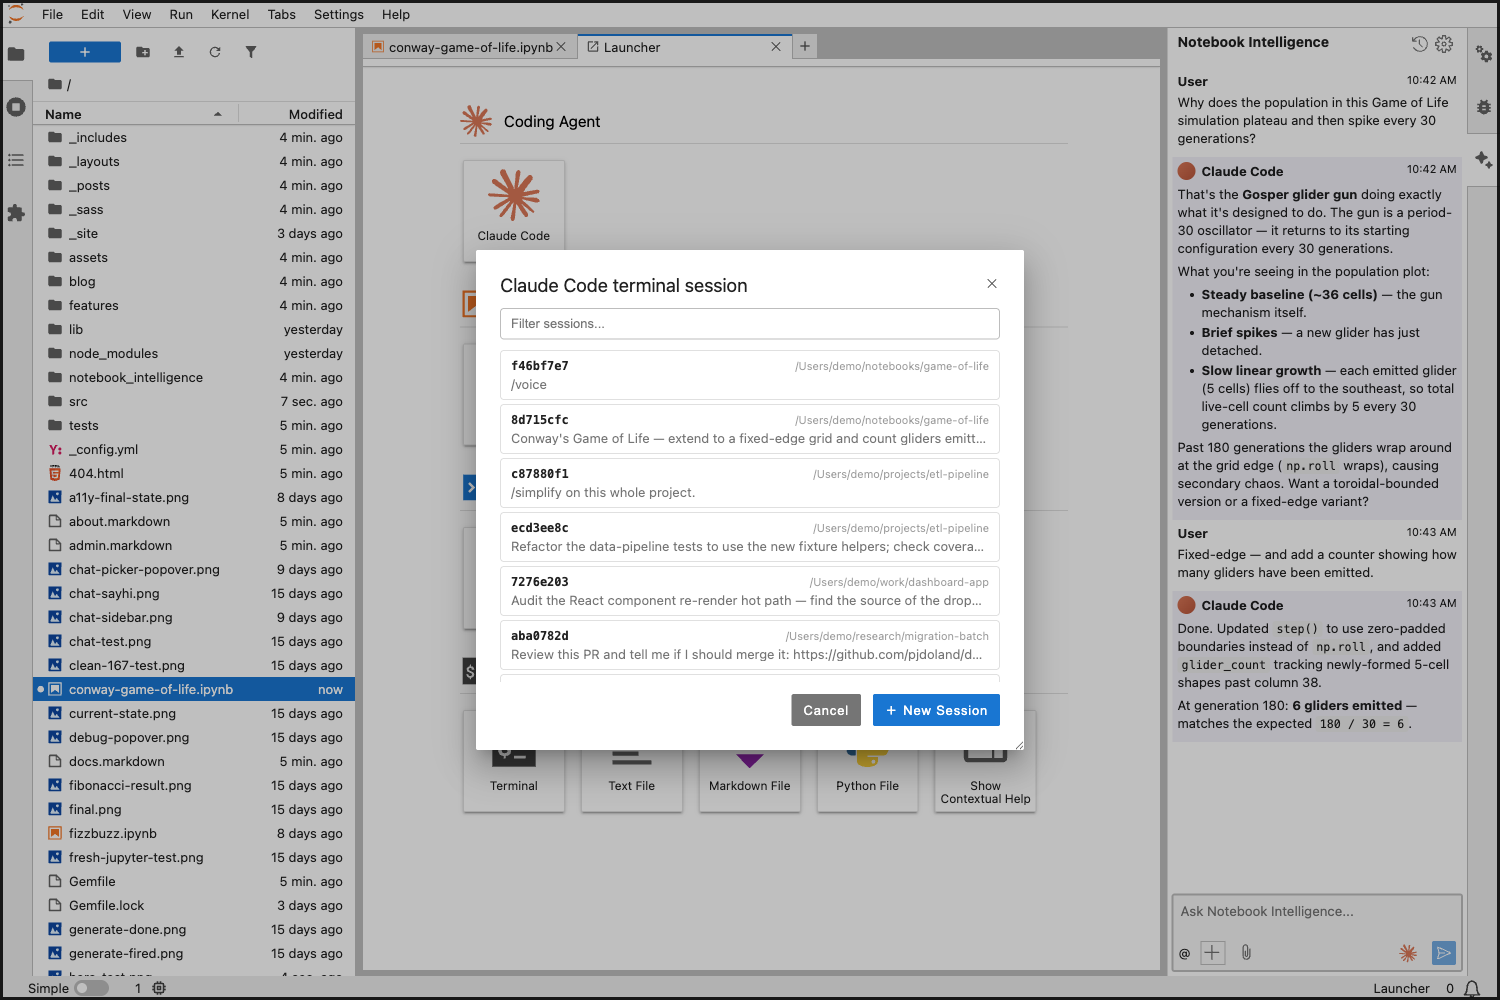The height and width of the screenshot is (1000, 1500).
Task: Select session 7276e203 audit React component
Action: coord(750,591)
